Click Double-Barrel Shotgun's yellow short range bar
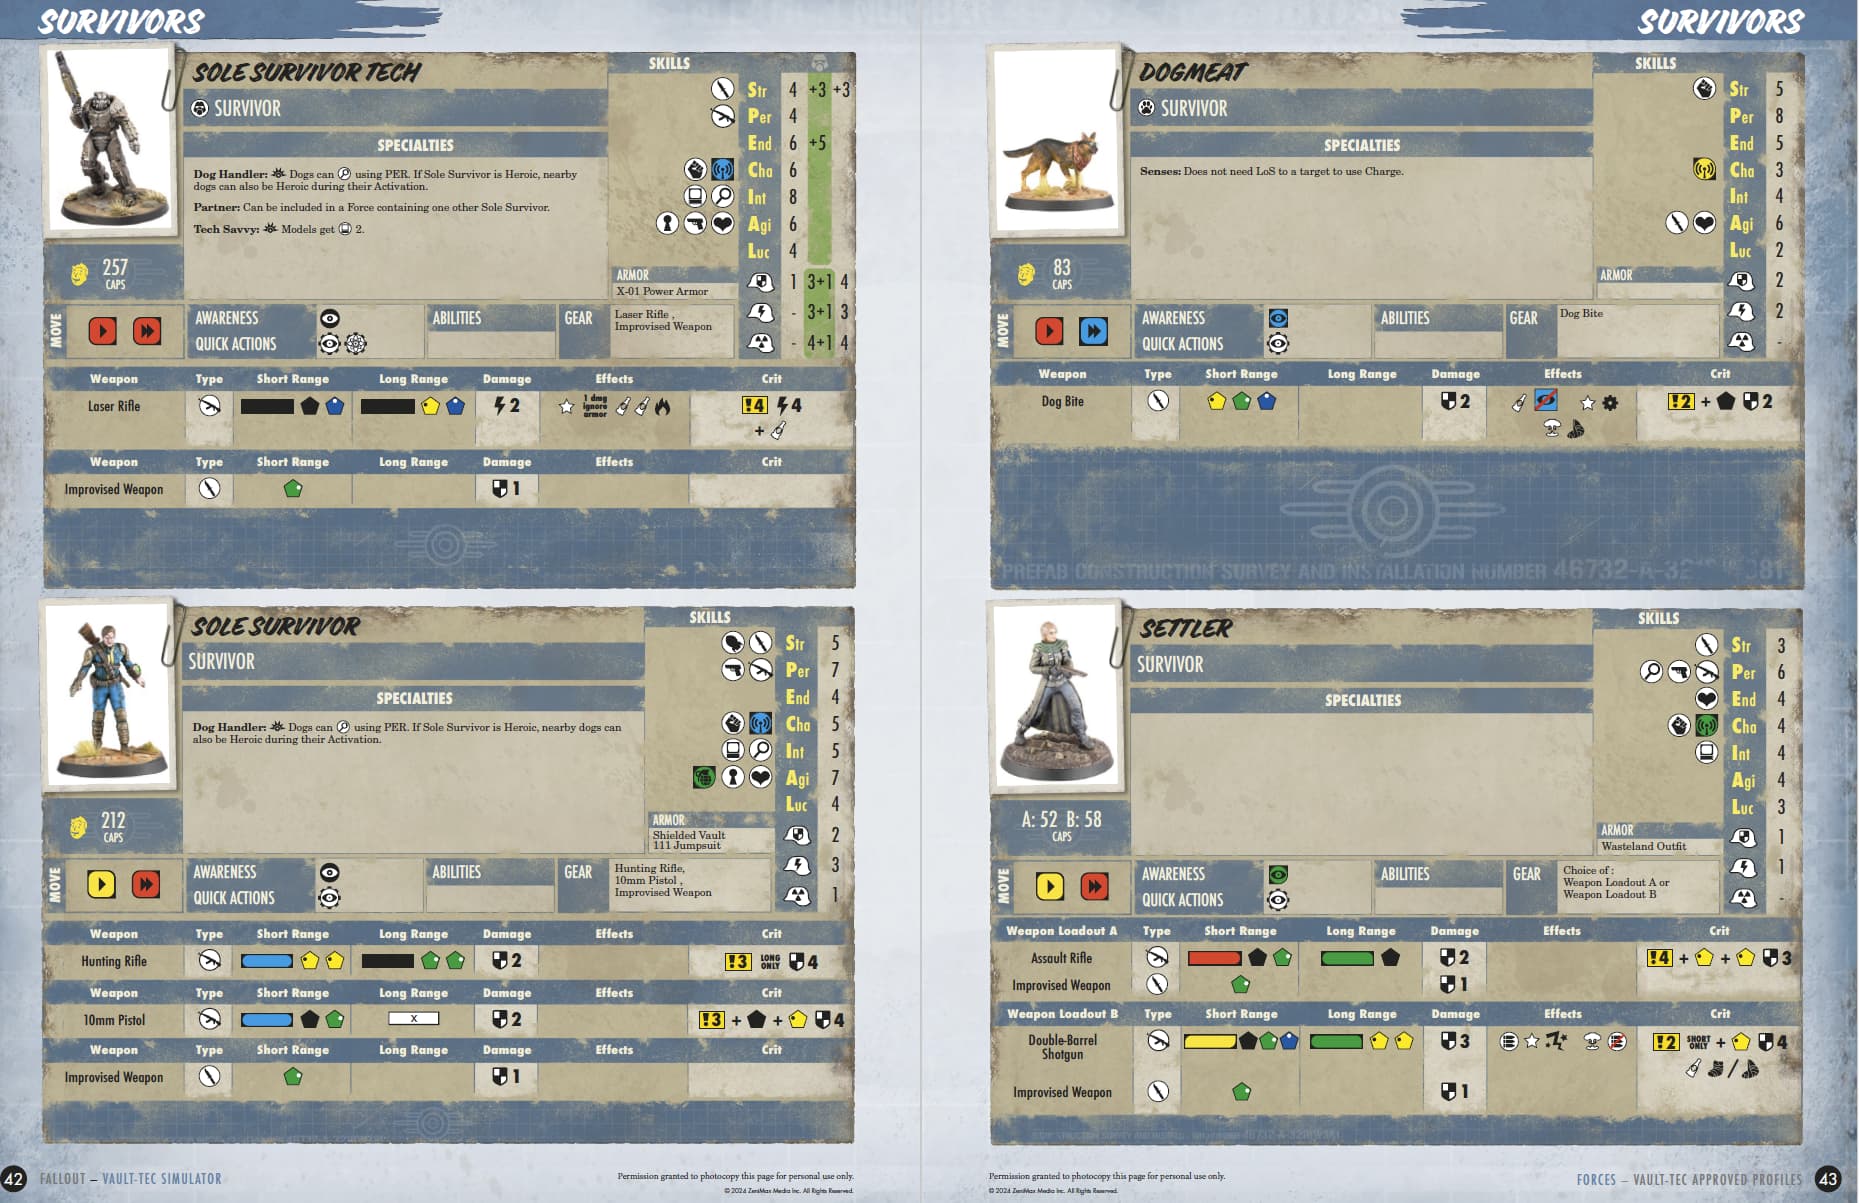This screenshot has width=1859, height=1203. [1210, 1041]
